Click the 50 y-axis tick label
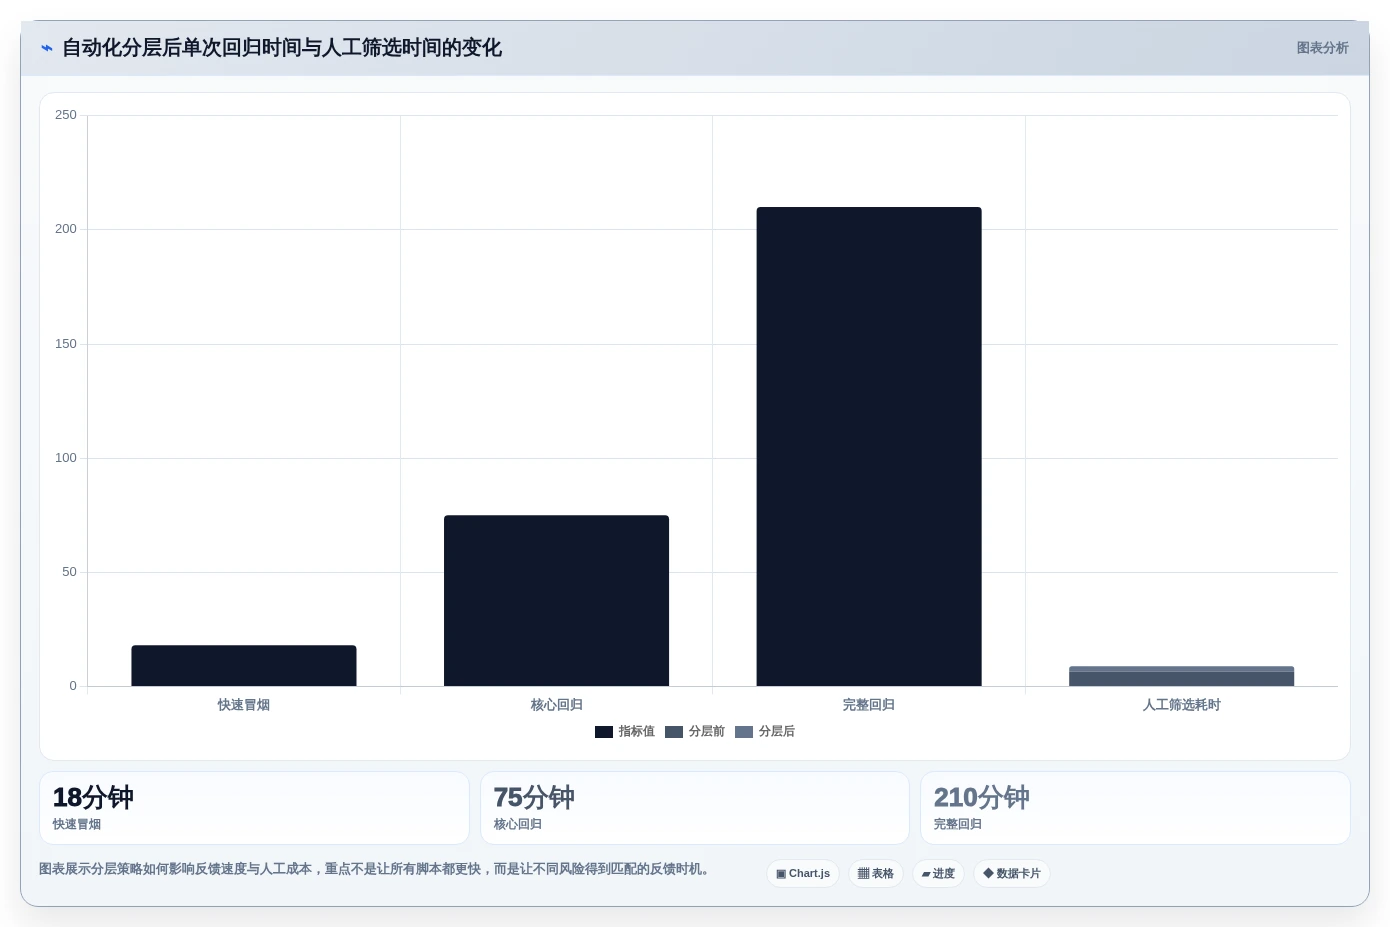Image resolution: width=1390 pixels, height=927 pixels. pyautogui.click(x=69, y=572)
